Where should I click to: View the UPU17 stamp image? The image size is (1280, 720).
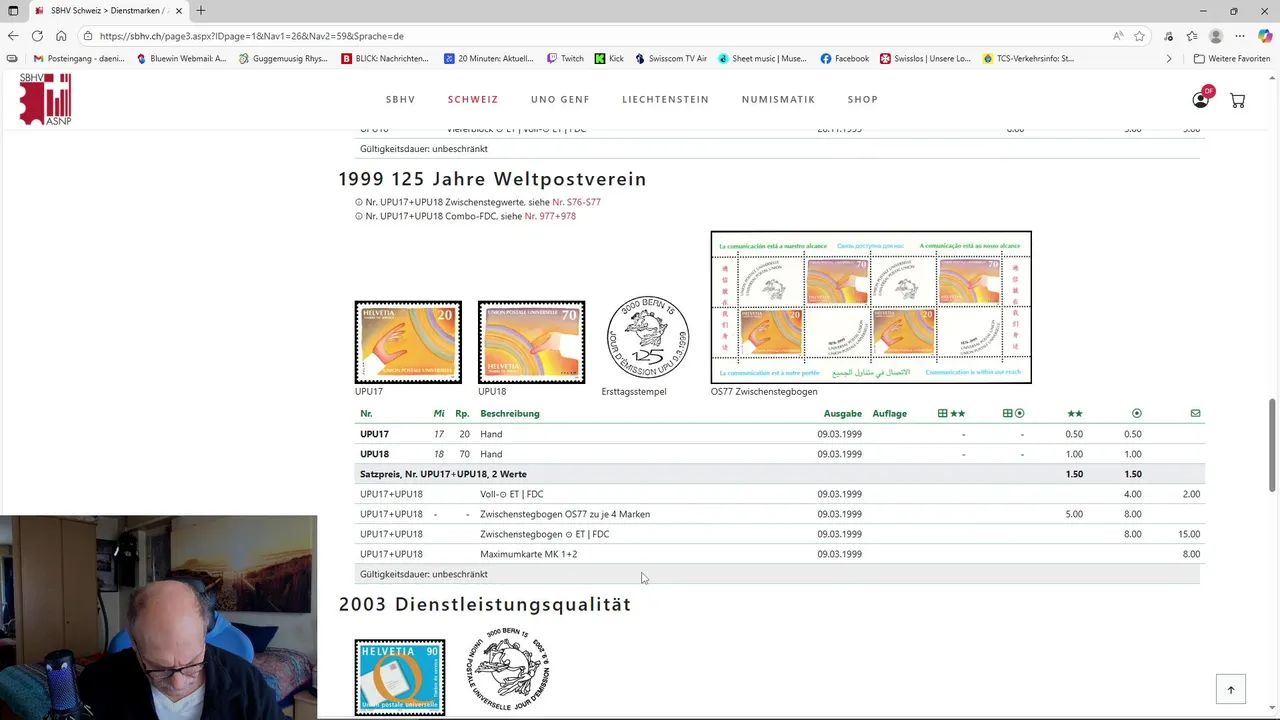408,342
